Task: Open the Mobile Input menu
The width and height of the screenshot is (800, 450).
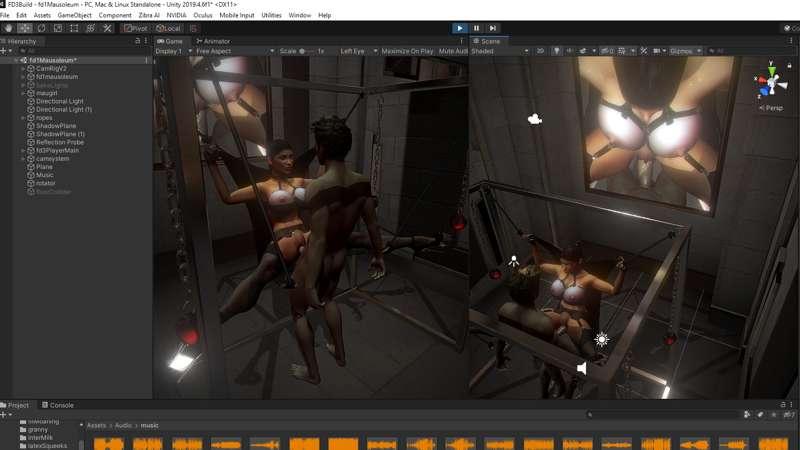Action: coord(237,15)
